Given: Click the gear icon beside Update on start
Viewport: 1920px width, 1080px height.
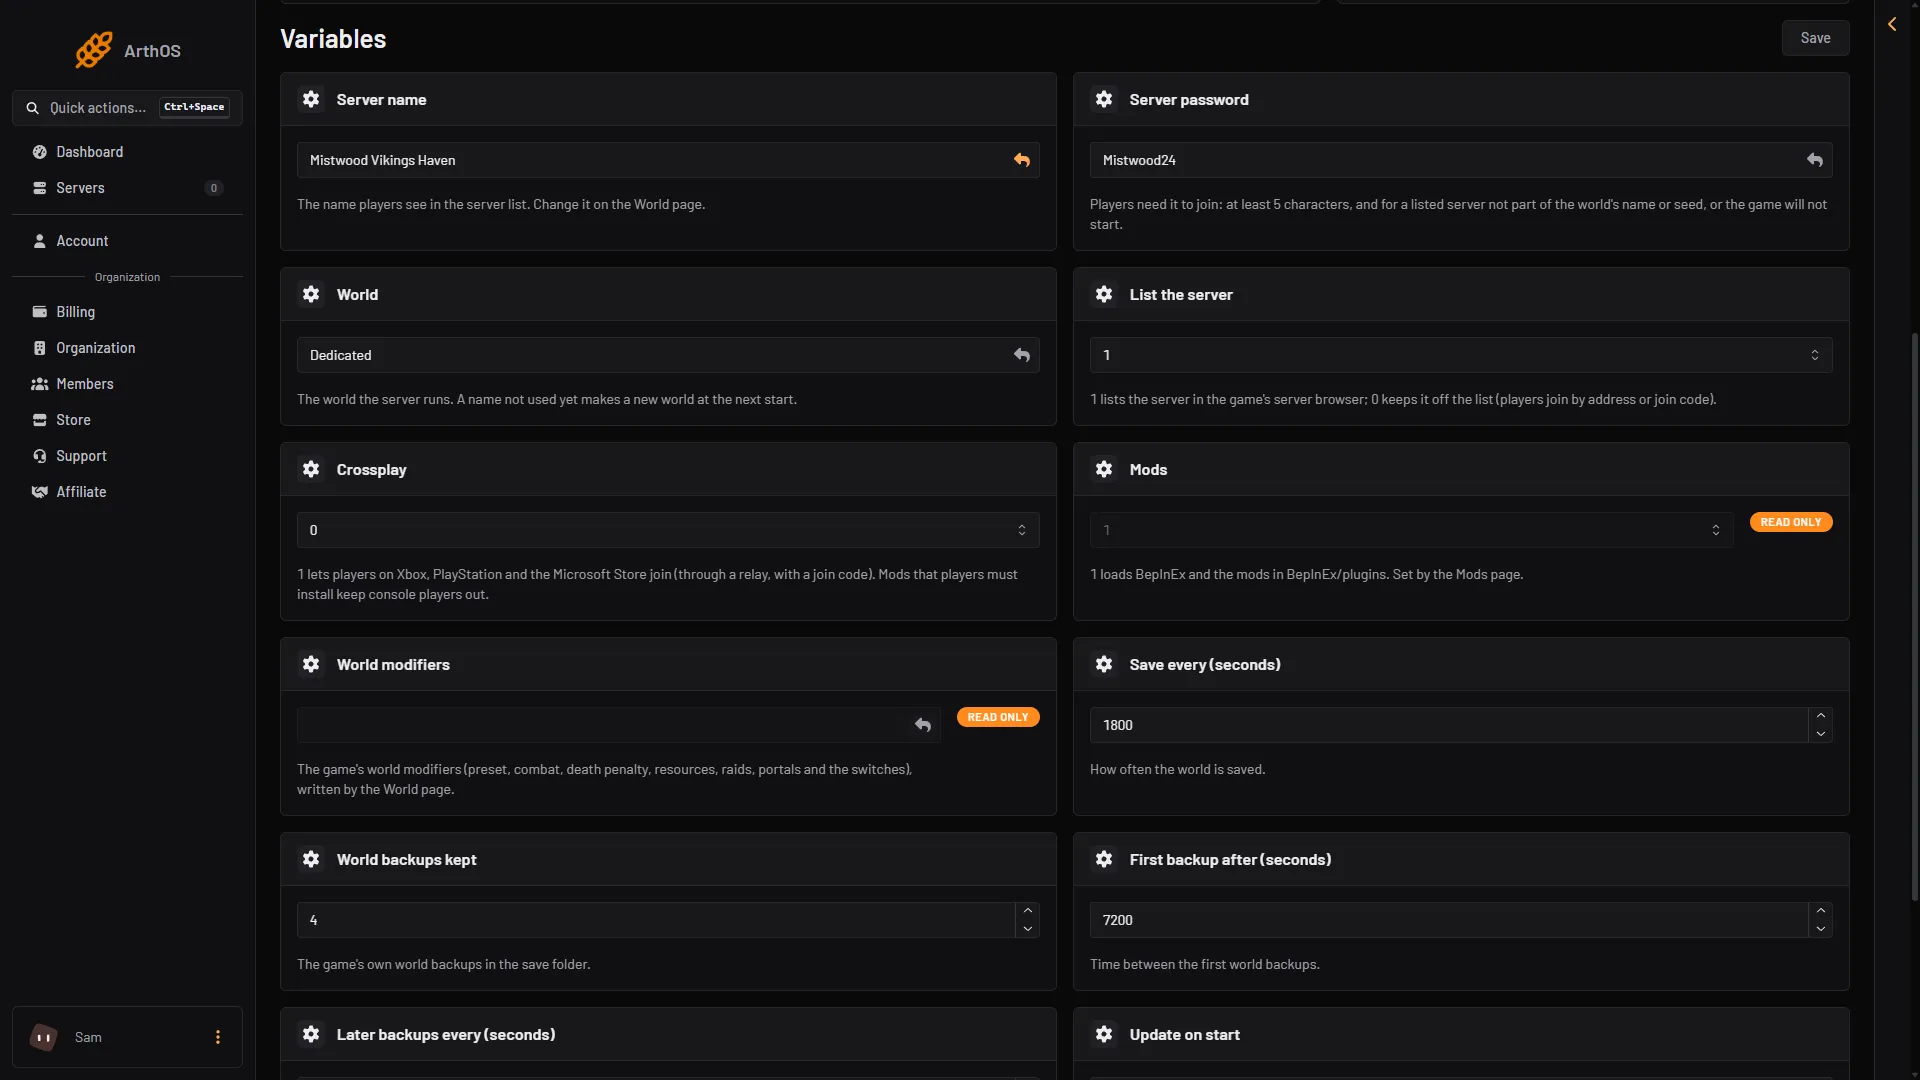Looking at the screenshot, I should pos(1104,1034).
